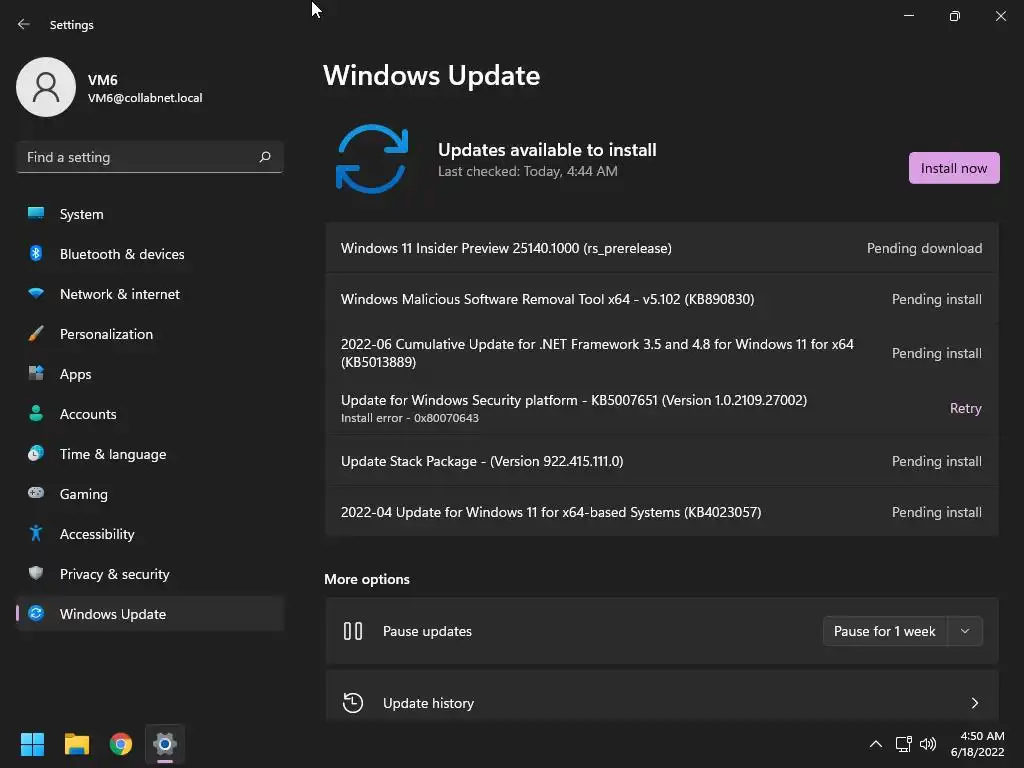Click the Pending download status text
Screen dimensions: 1024x768
(924, 248)
